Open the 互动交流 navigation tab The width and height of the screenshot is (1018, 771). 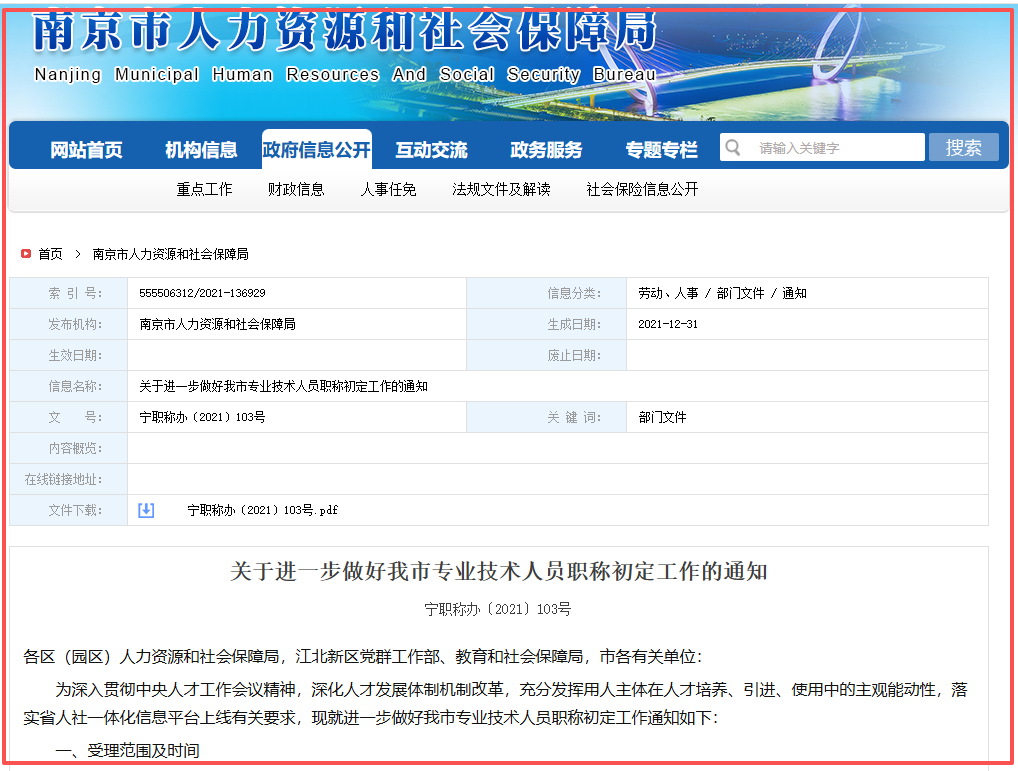click(x=431, y=150)
